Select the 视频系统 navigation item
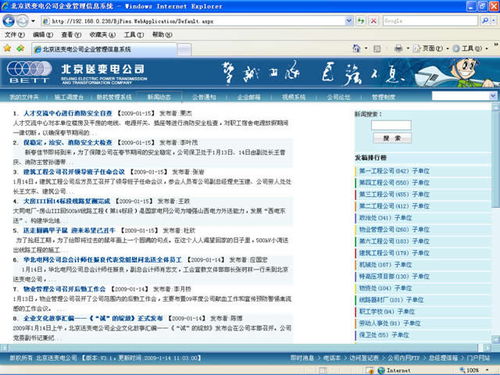The image size is (500, 375). 294,97
